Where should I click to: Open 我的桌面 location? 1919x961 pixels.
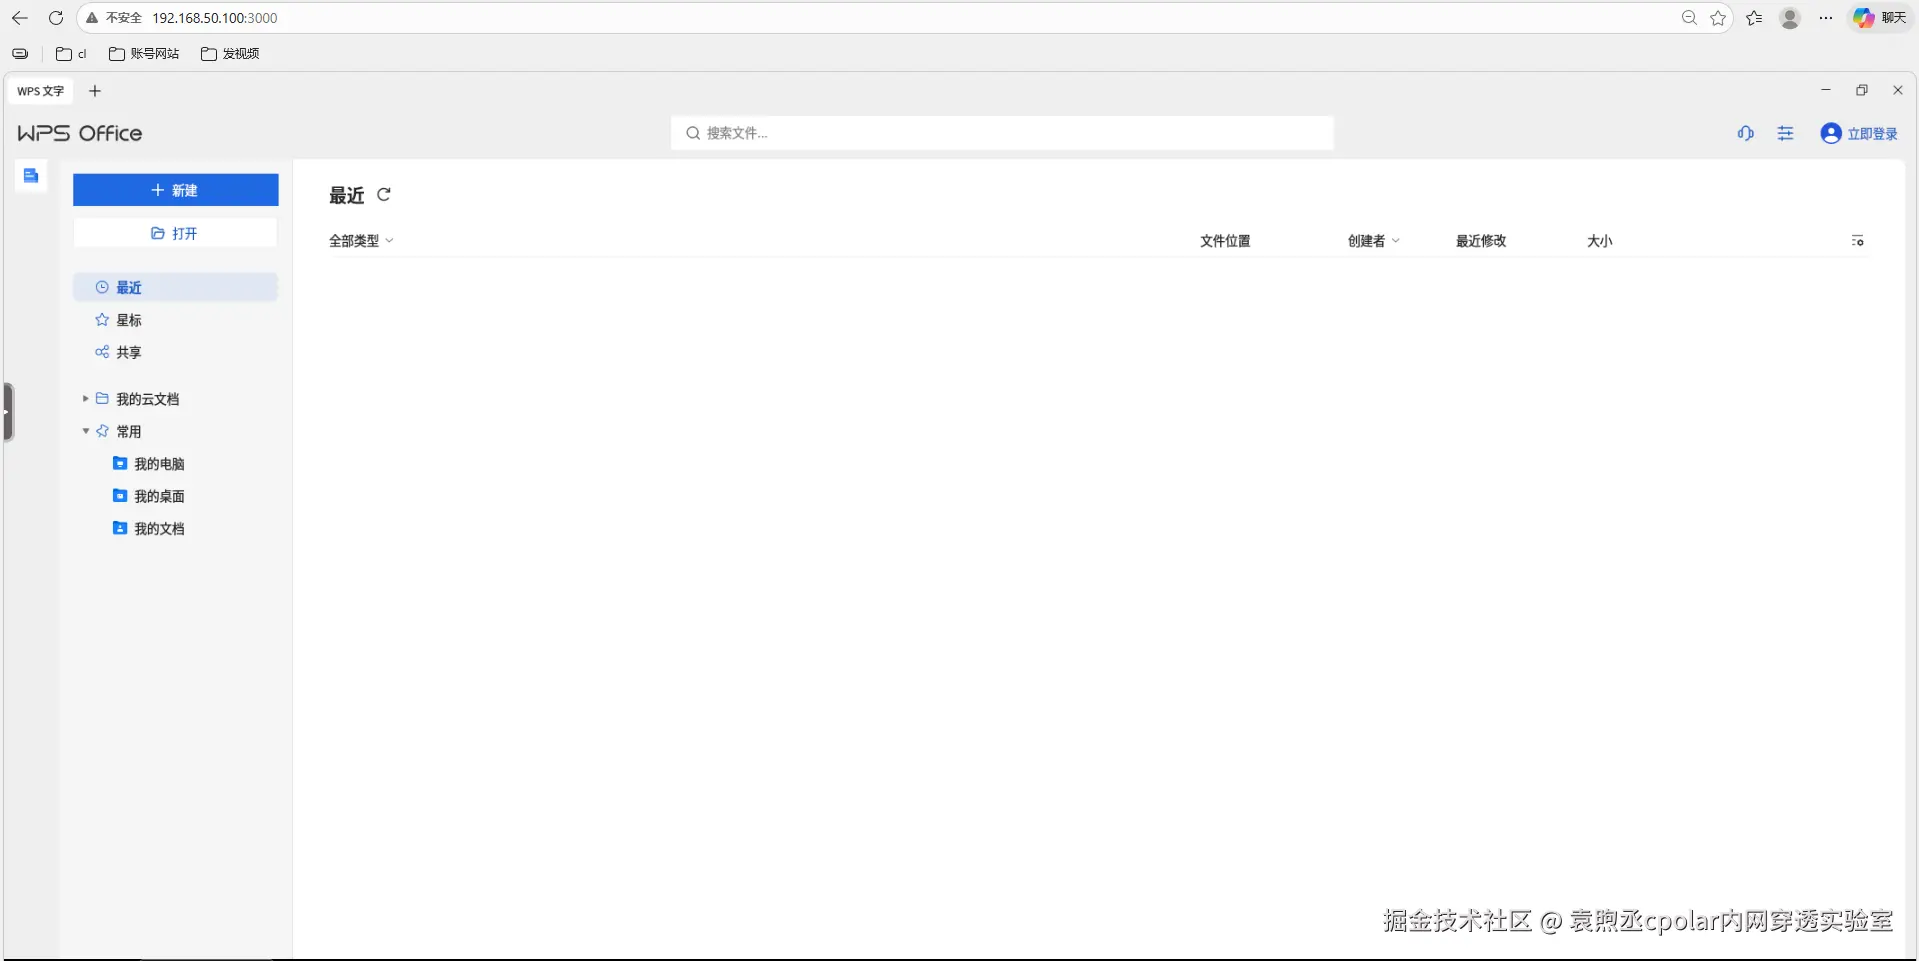(159, 496)
